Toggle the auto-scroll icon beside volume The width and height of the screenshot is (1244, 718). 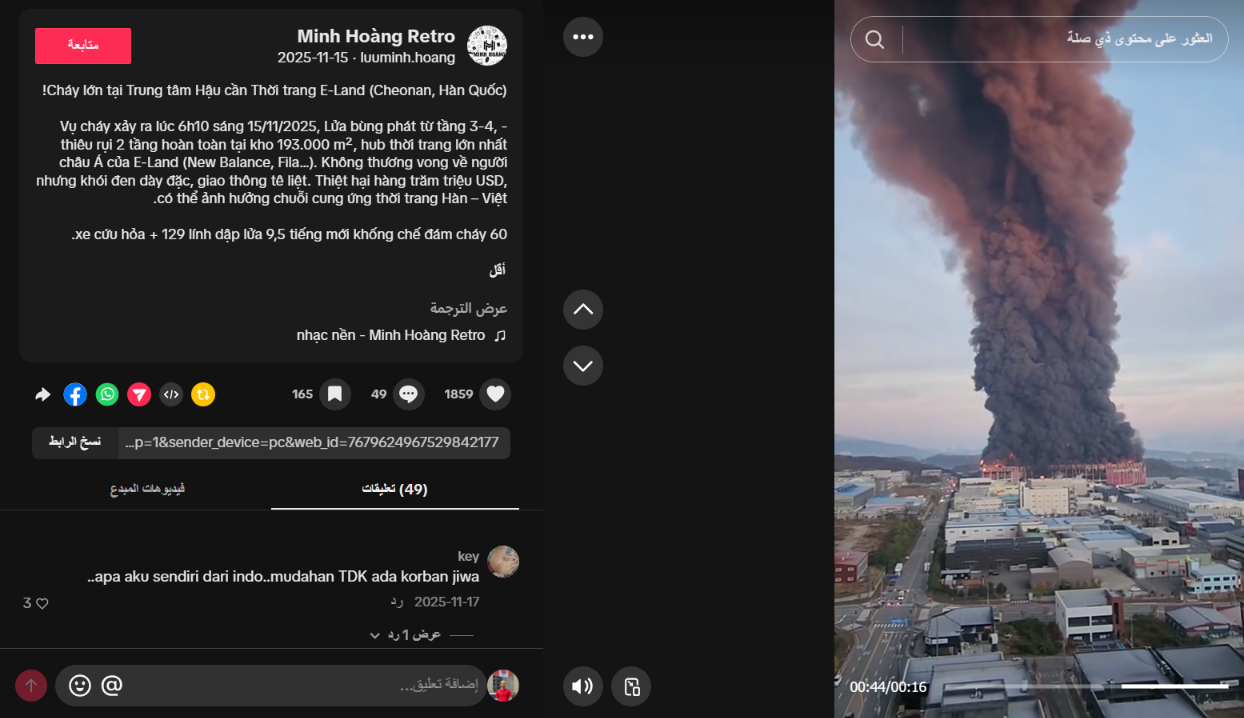[x=631, y=686]
